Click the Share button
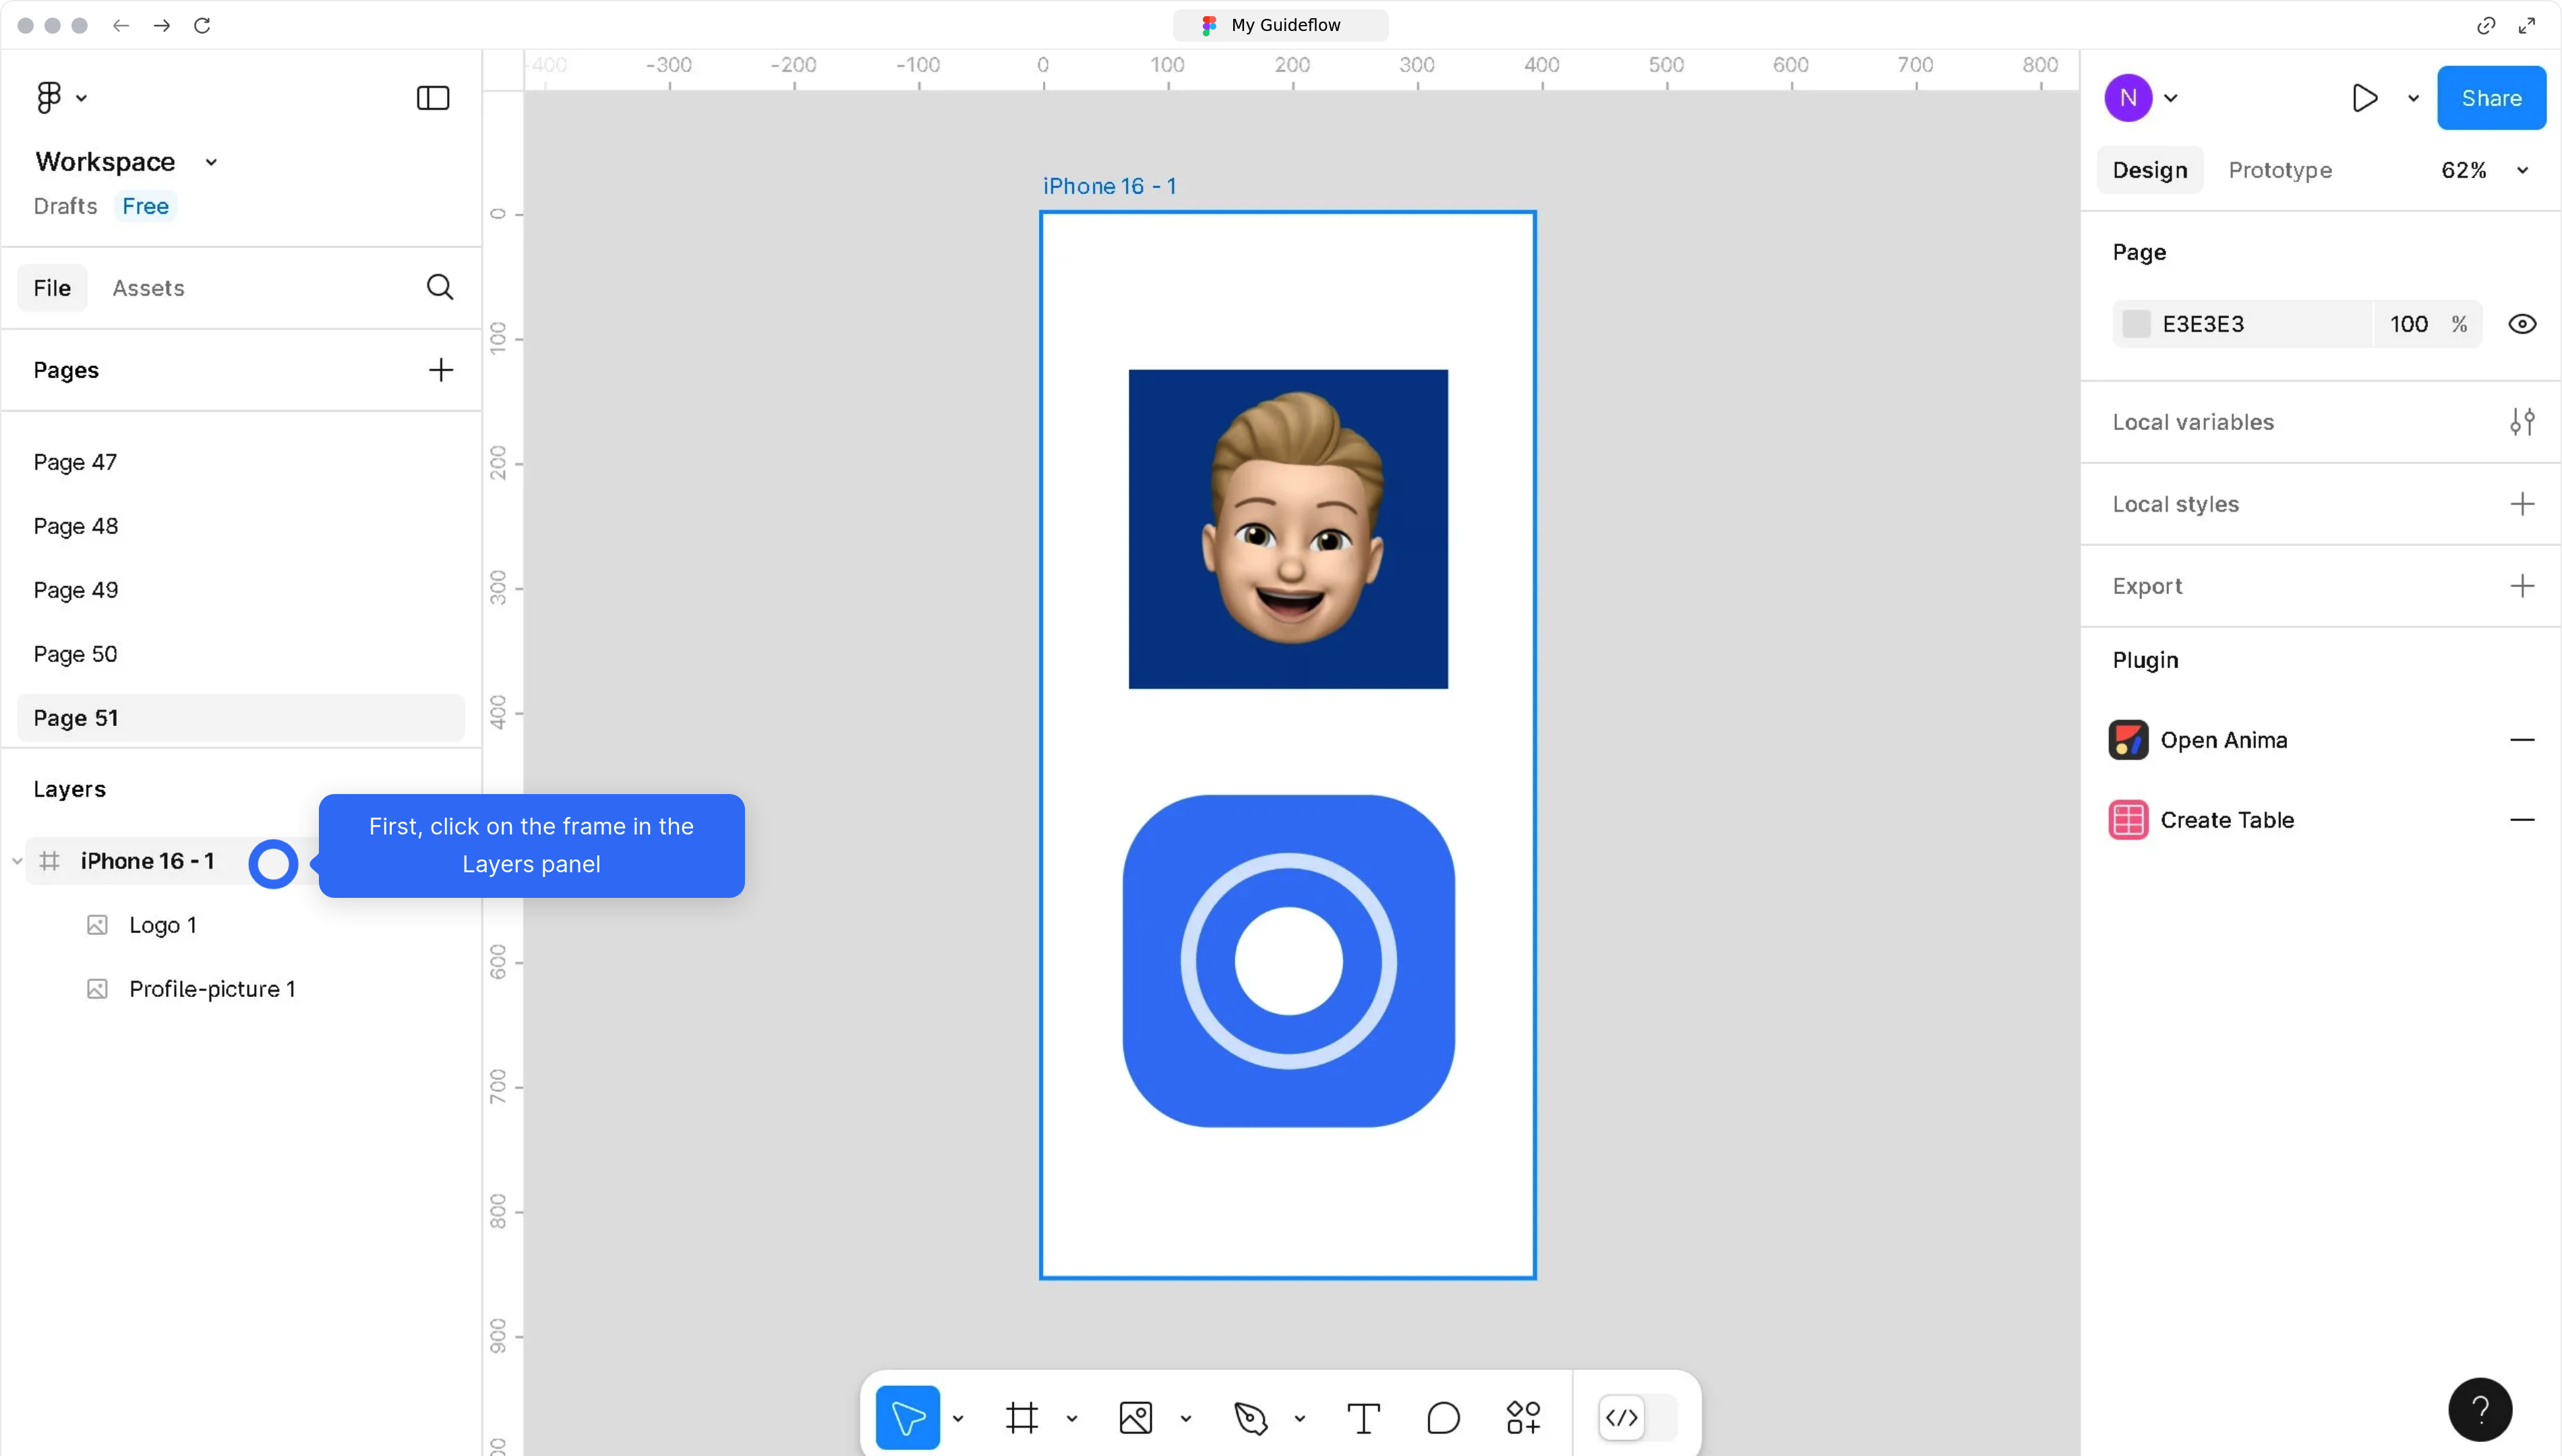2562x1456 pixels. pos(2491,97)
